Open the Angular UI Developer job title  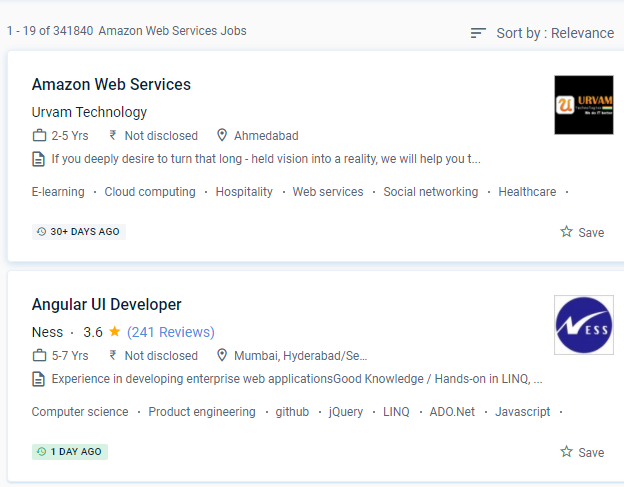pos(106,304)
